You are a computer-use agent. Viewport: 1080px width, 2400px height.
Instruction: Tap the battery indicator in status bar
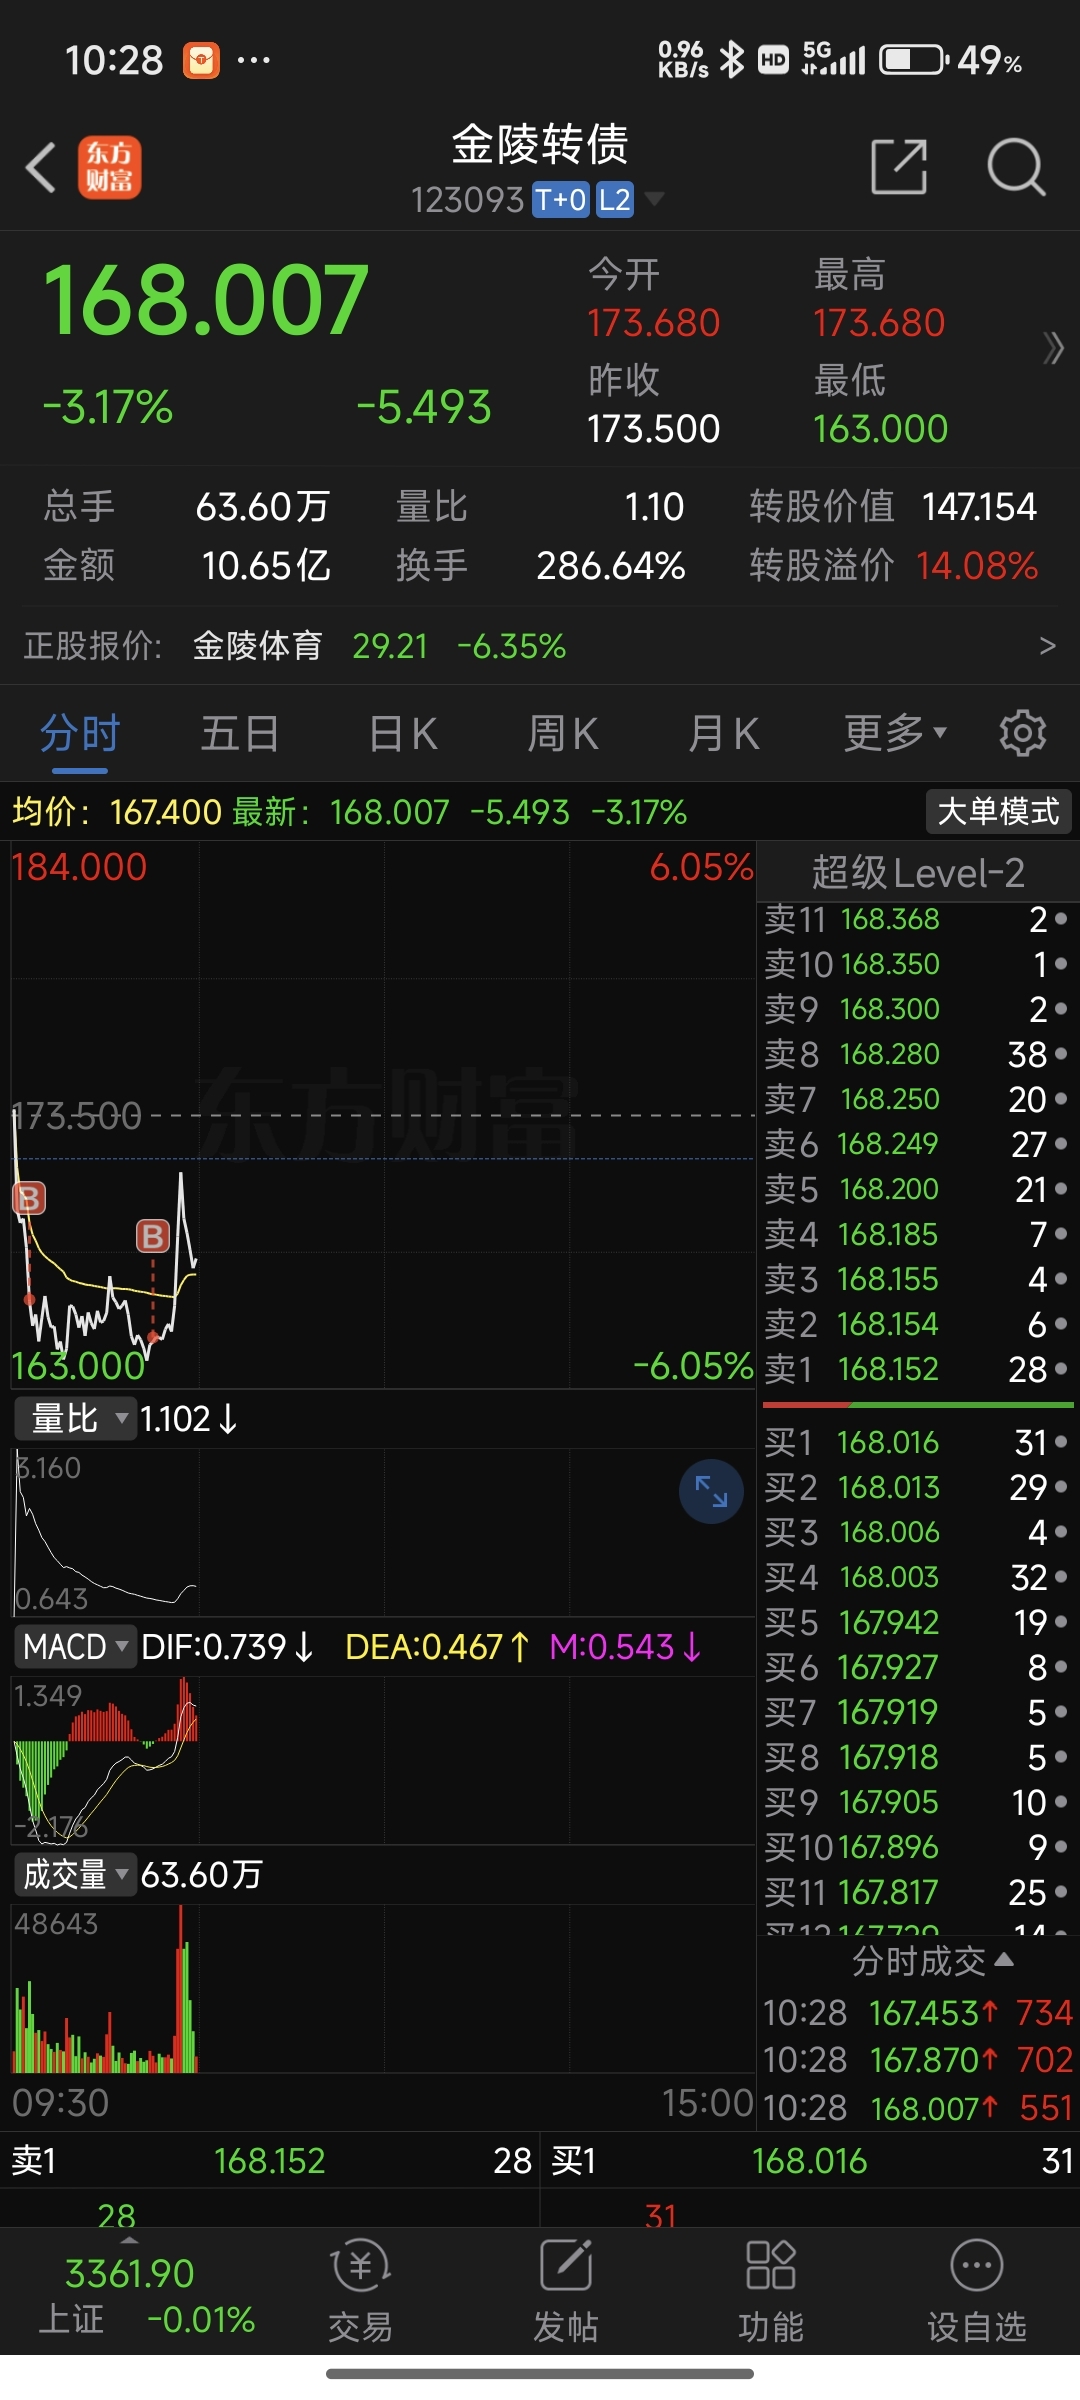click(914, 60)
